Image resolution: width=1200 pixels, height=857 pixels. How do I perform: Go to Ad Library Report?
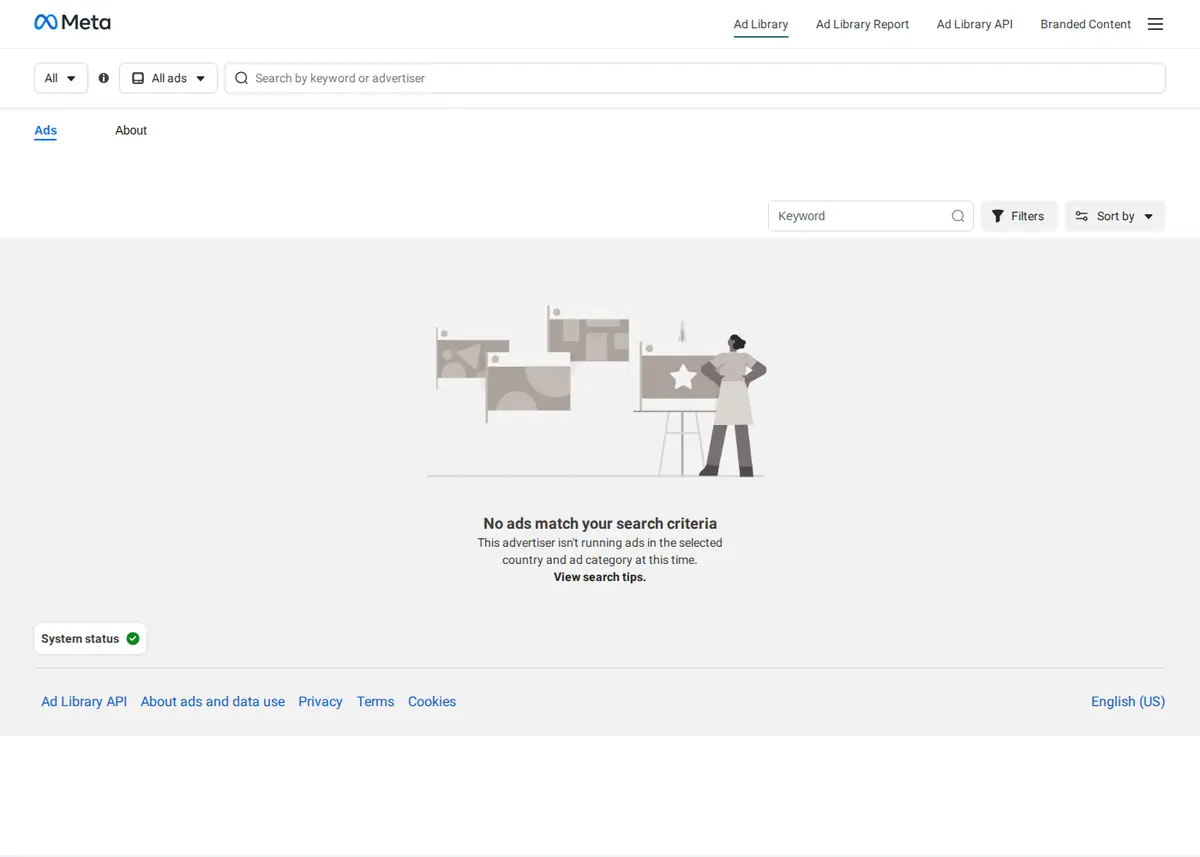(862, 24)
